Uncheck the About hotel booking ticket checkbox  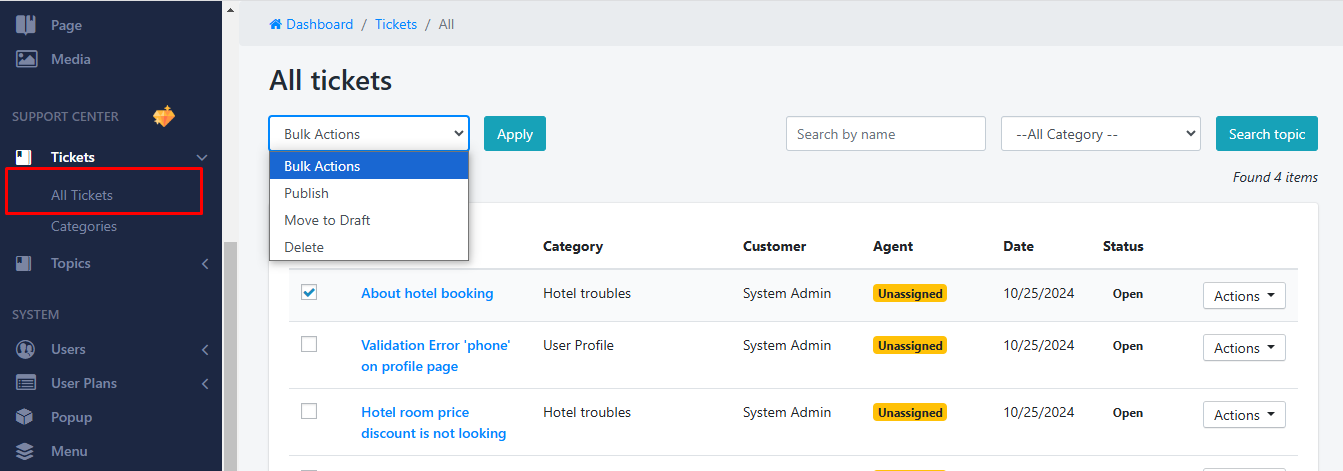309,293
